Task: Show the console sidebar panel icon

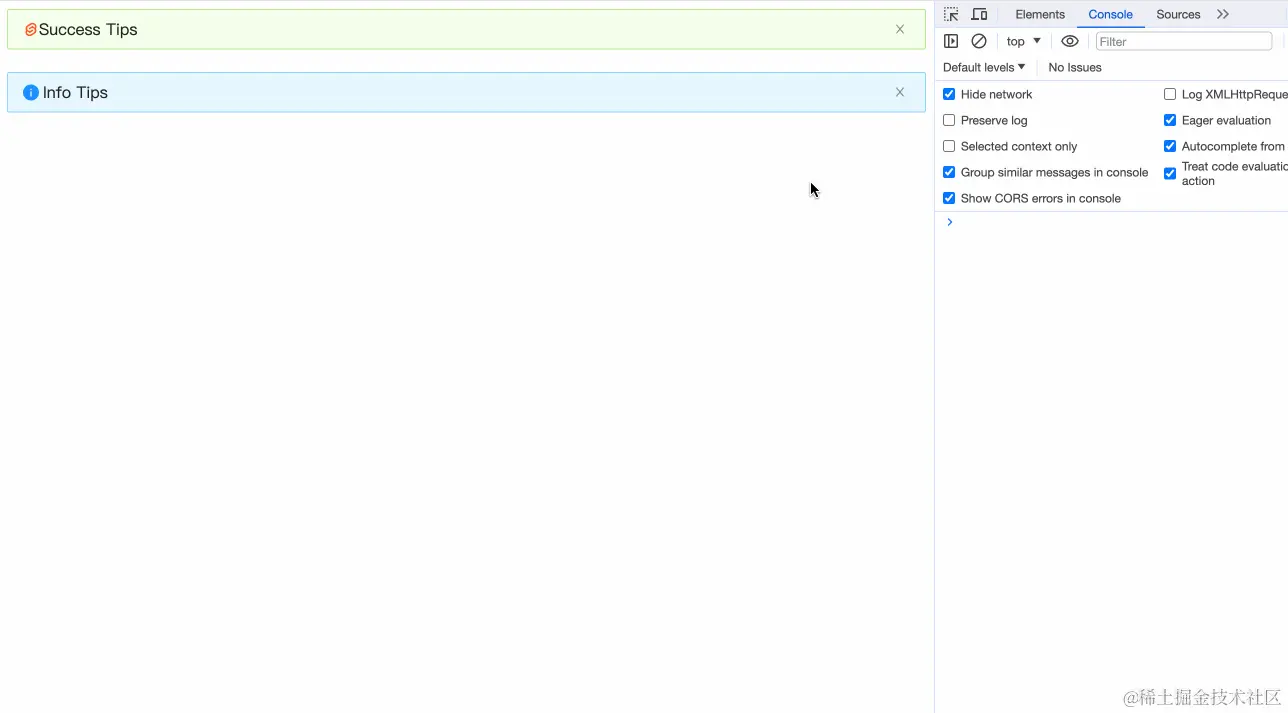Action: tap(951, 41)
